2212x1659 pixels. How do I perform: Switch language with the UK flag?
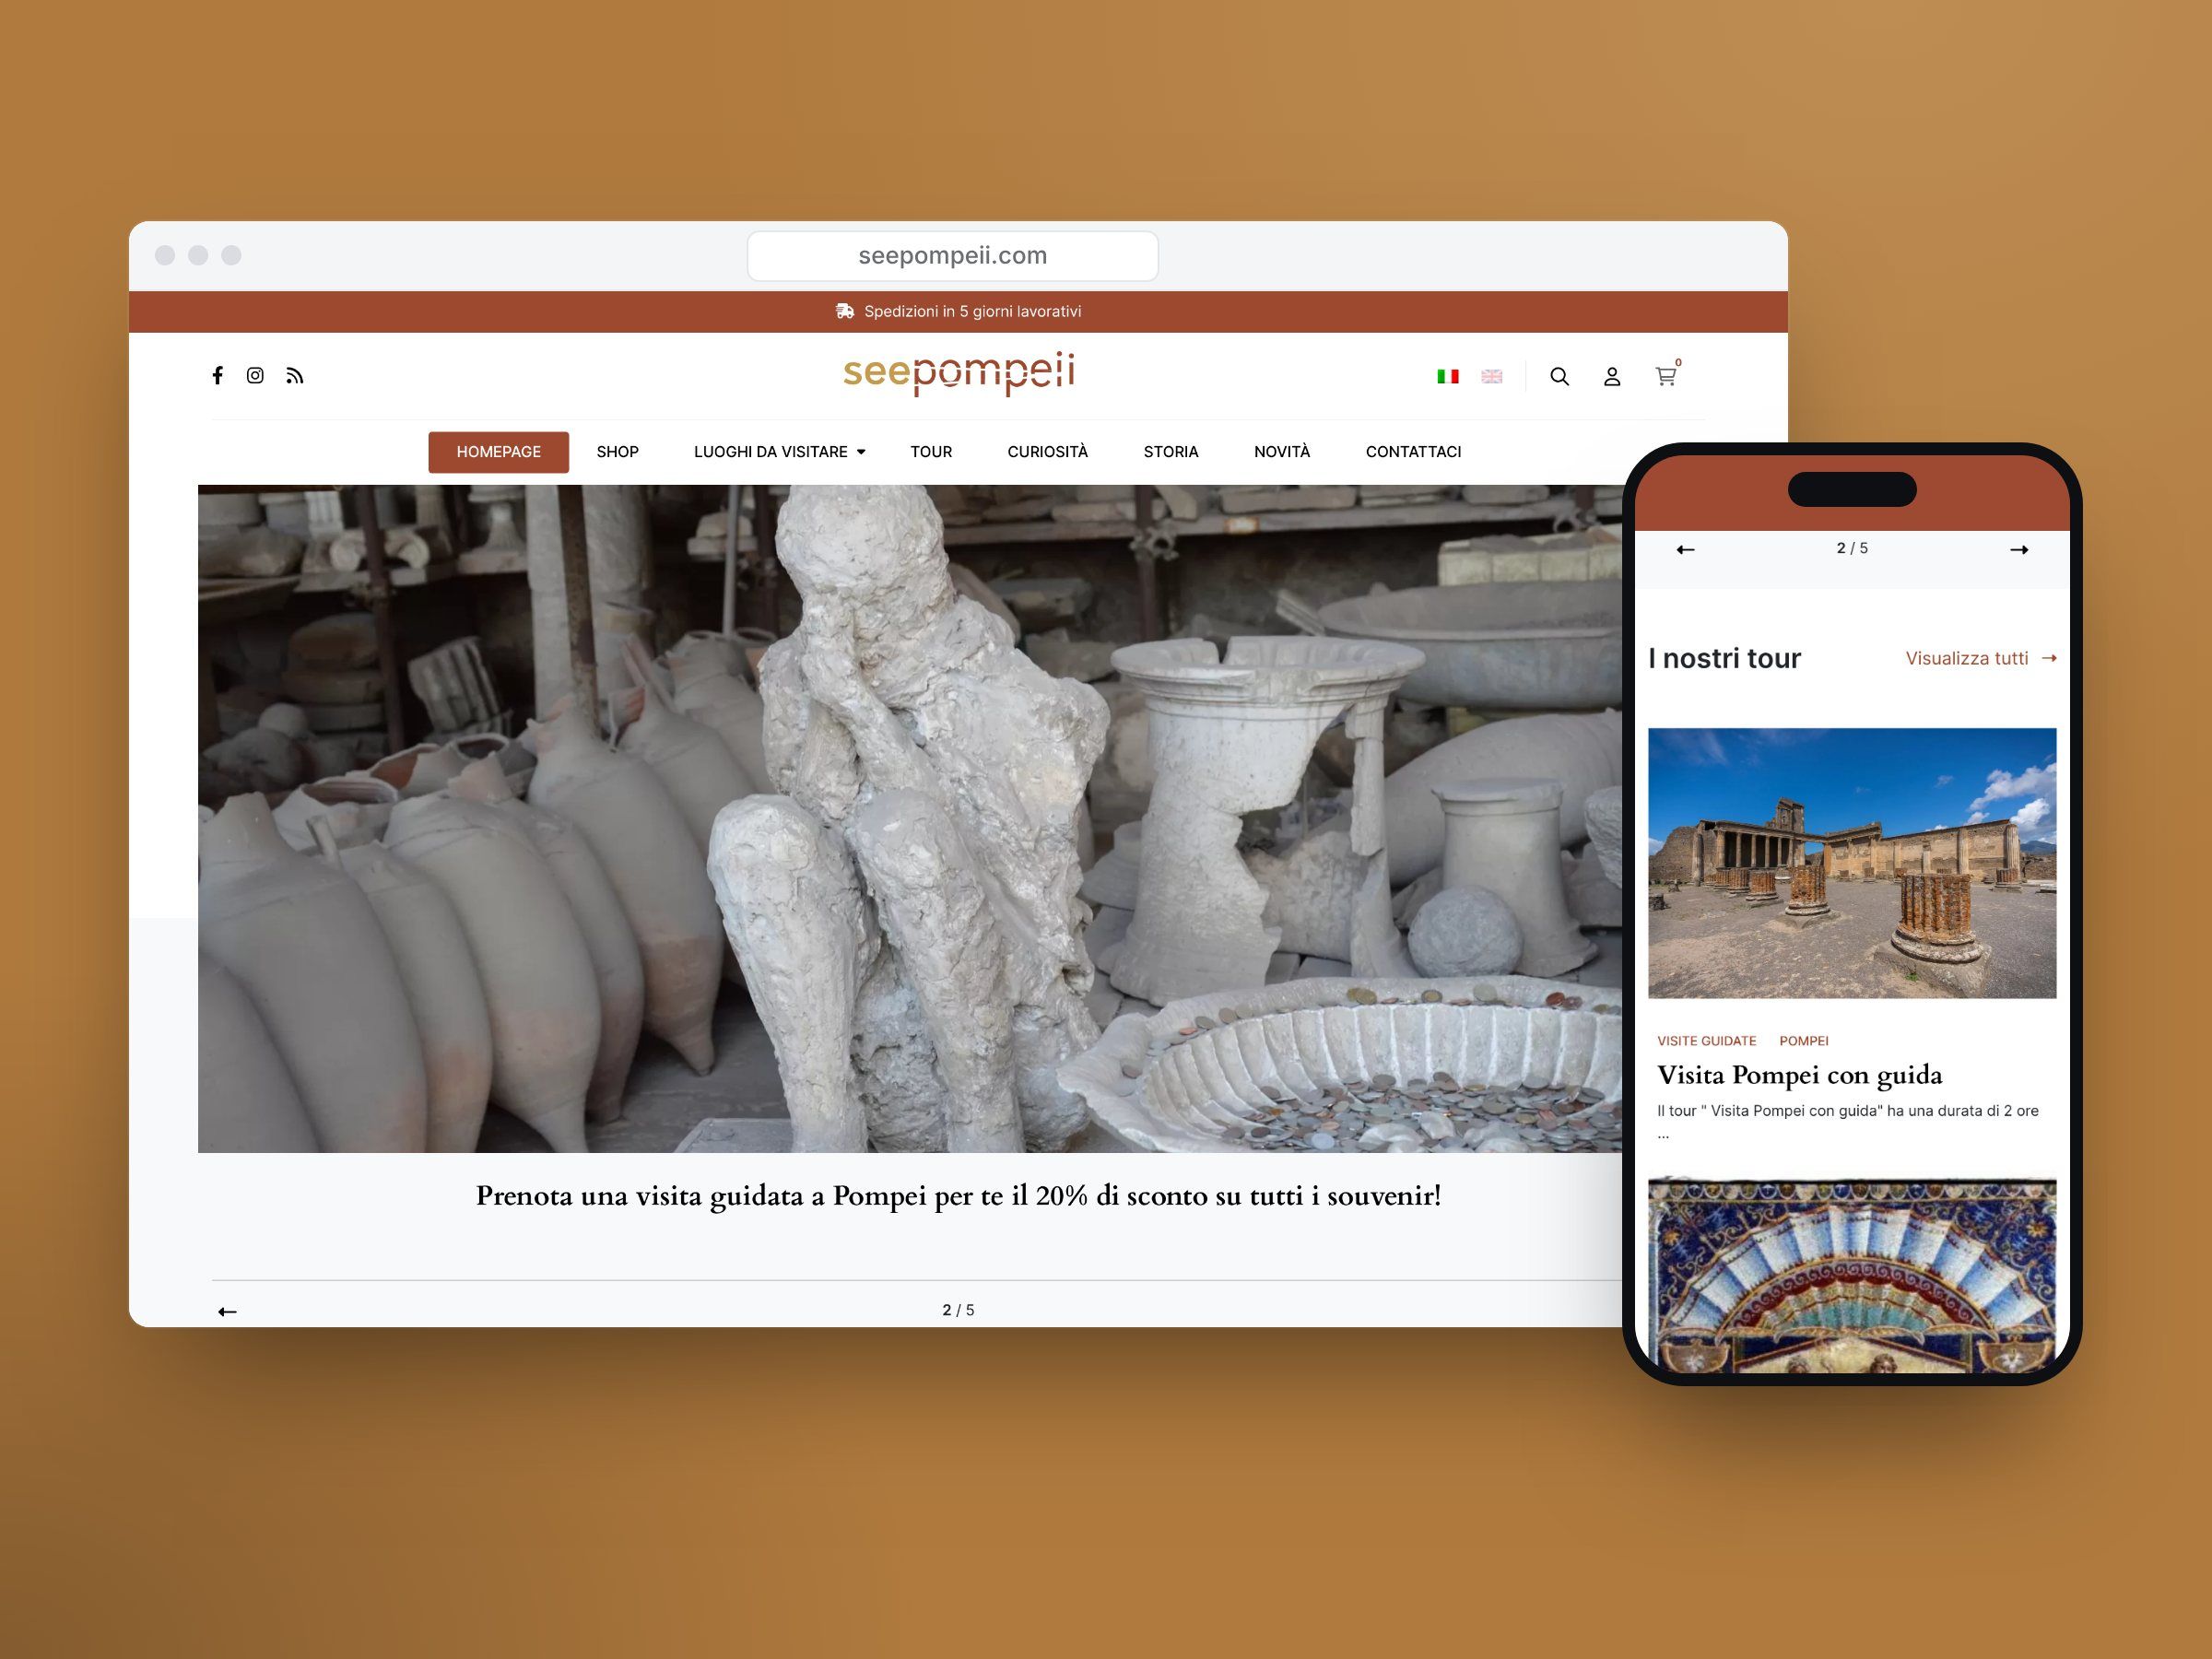coord(1491,376)
